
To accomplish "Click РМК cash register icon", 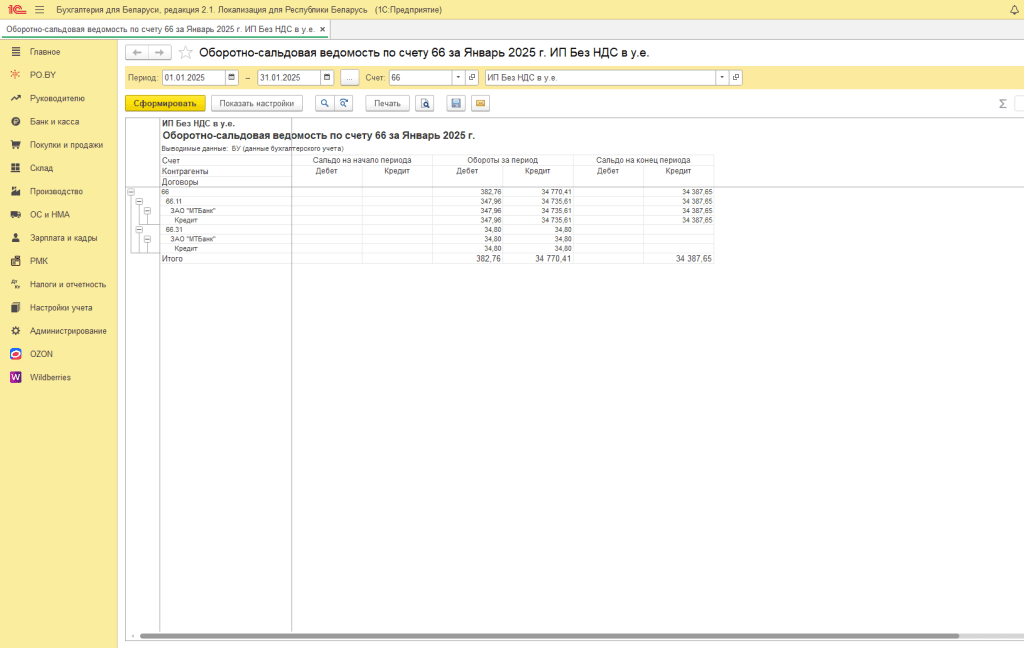I will [16, 261].
